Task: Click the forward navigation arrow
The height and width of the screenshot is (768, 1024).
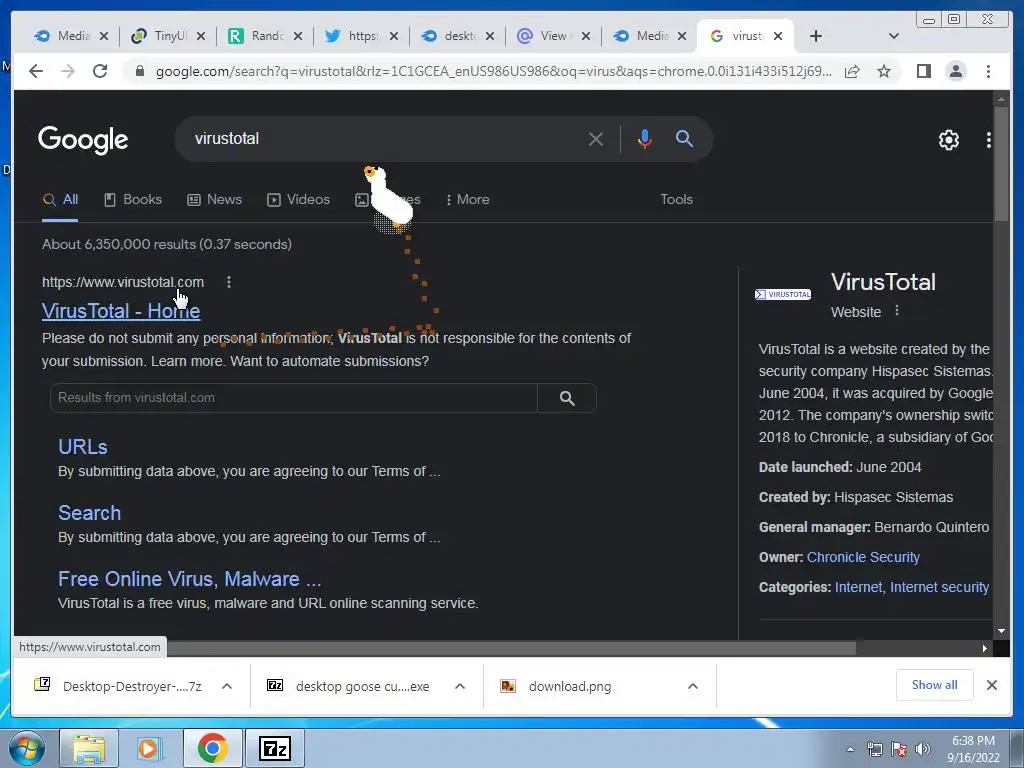Action: (x=68, y=71)
